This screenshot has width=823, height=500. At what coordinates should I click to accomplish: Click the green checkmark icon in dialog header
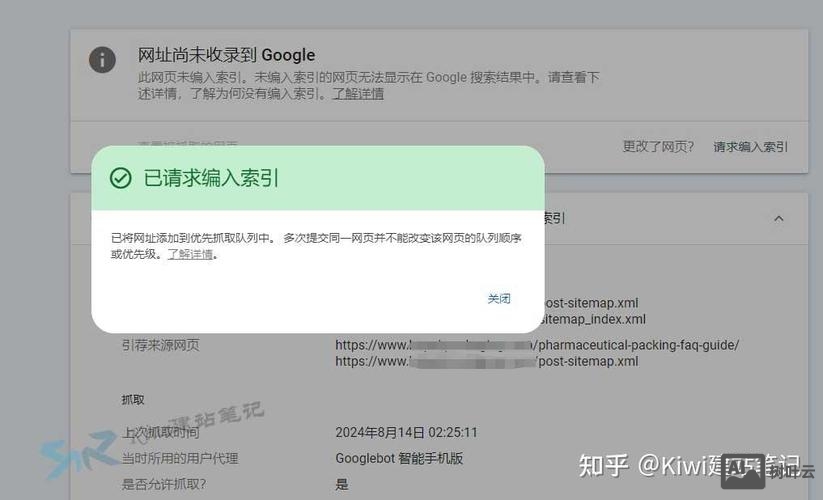tap(121, 178)
